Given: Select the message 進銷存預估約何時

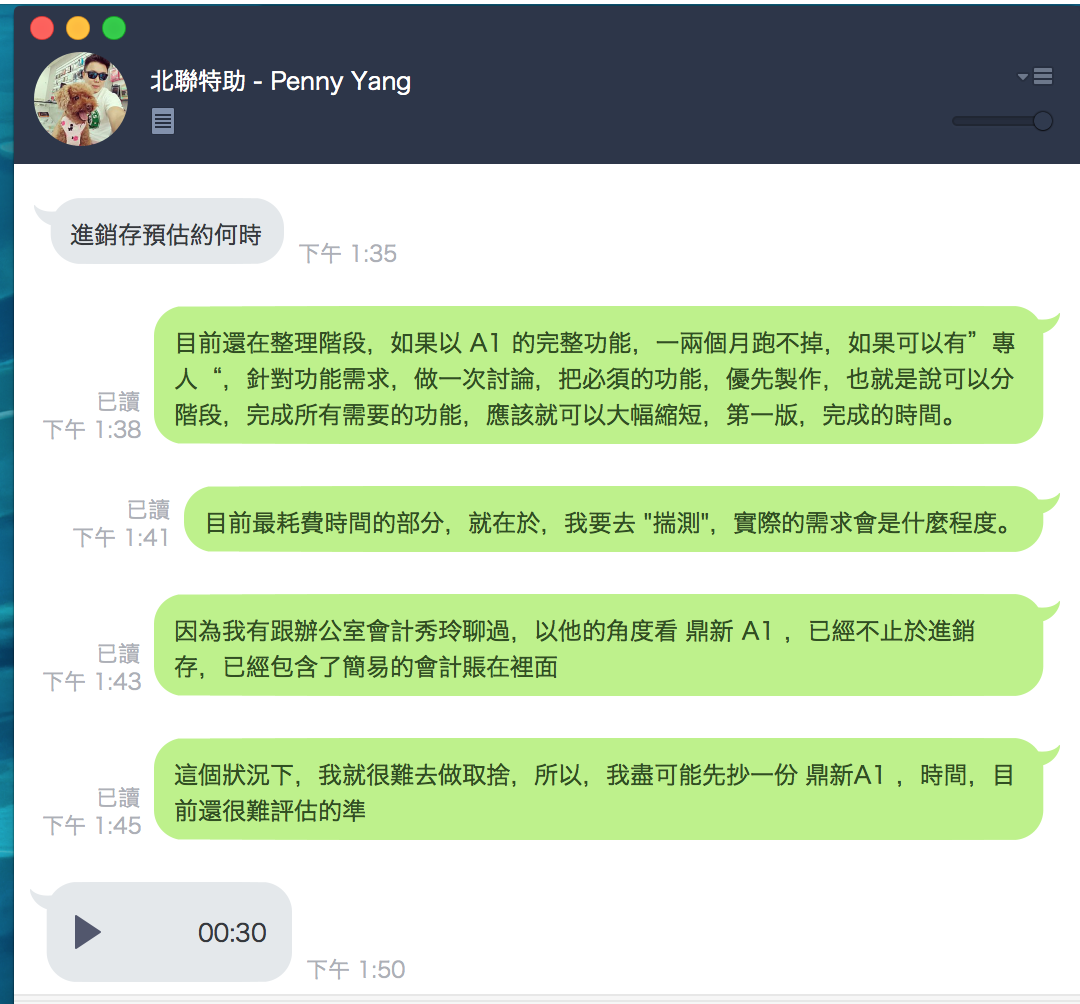Looking at the screenshot, I should (166, 232).
